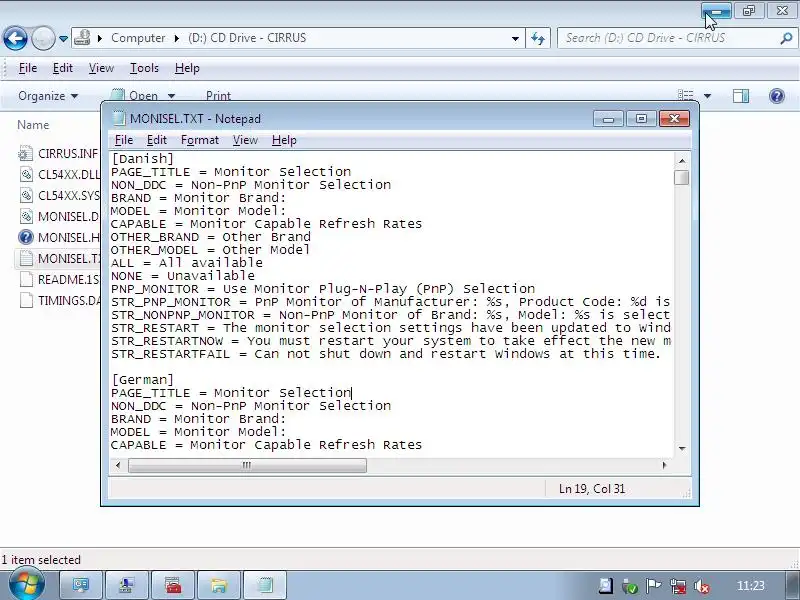
Task: Select CIRRUS.INF file icon
Action: pos(26,154)
